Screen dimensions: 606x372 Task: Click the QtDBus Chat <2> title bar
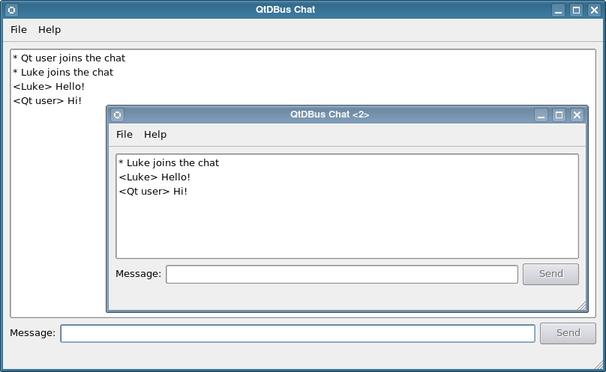coord(329,115)
